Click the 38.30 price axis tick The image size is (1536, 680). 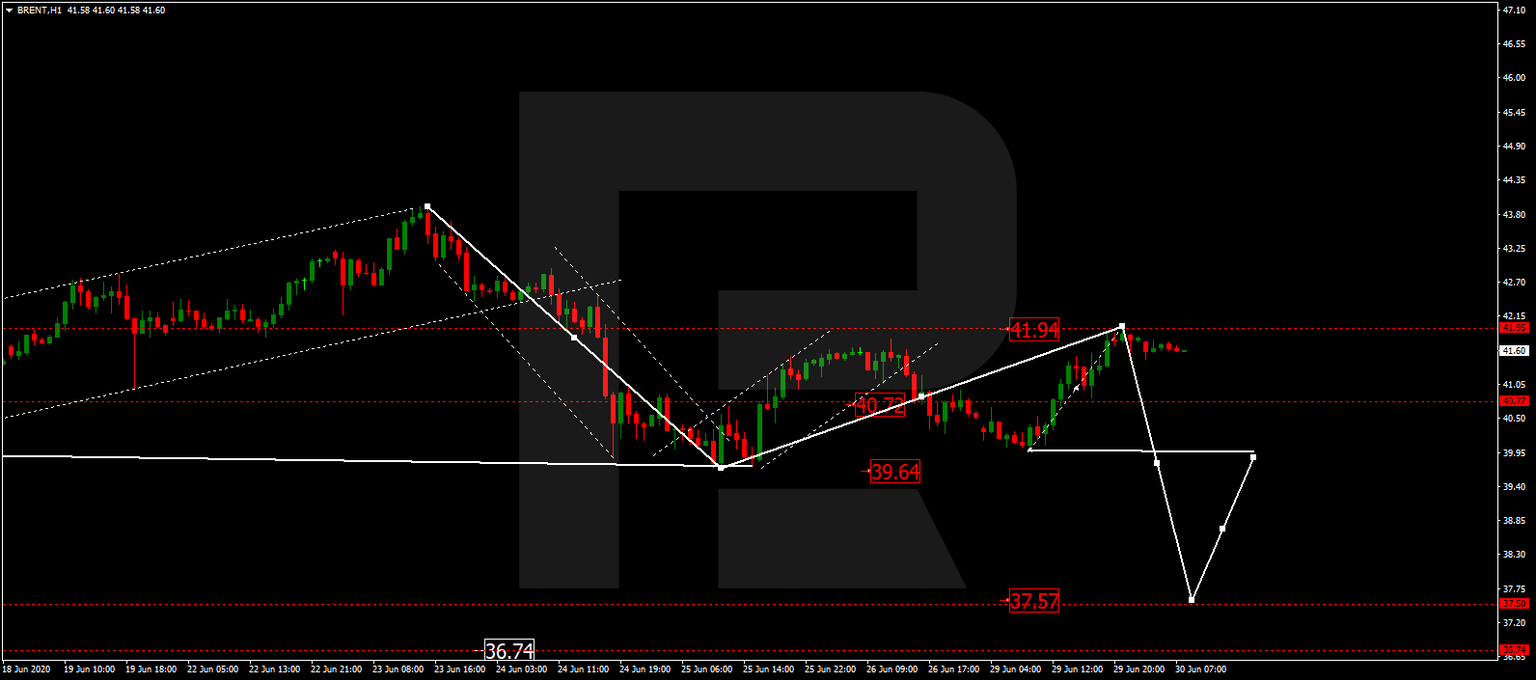(1514, 554)
